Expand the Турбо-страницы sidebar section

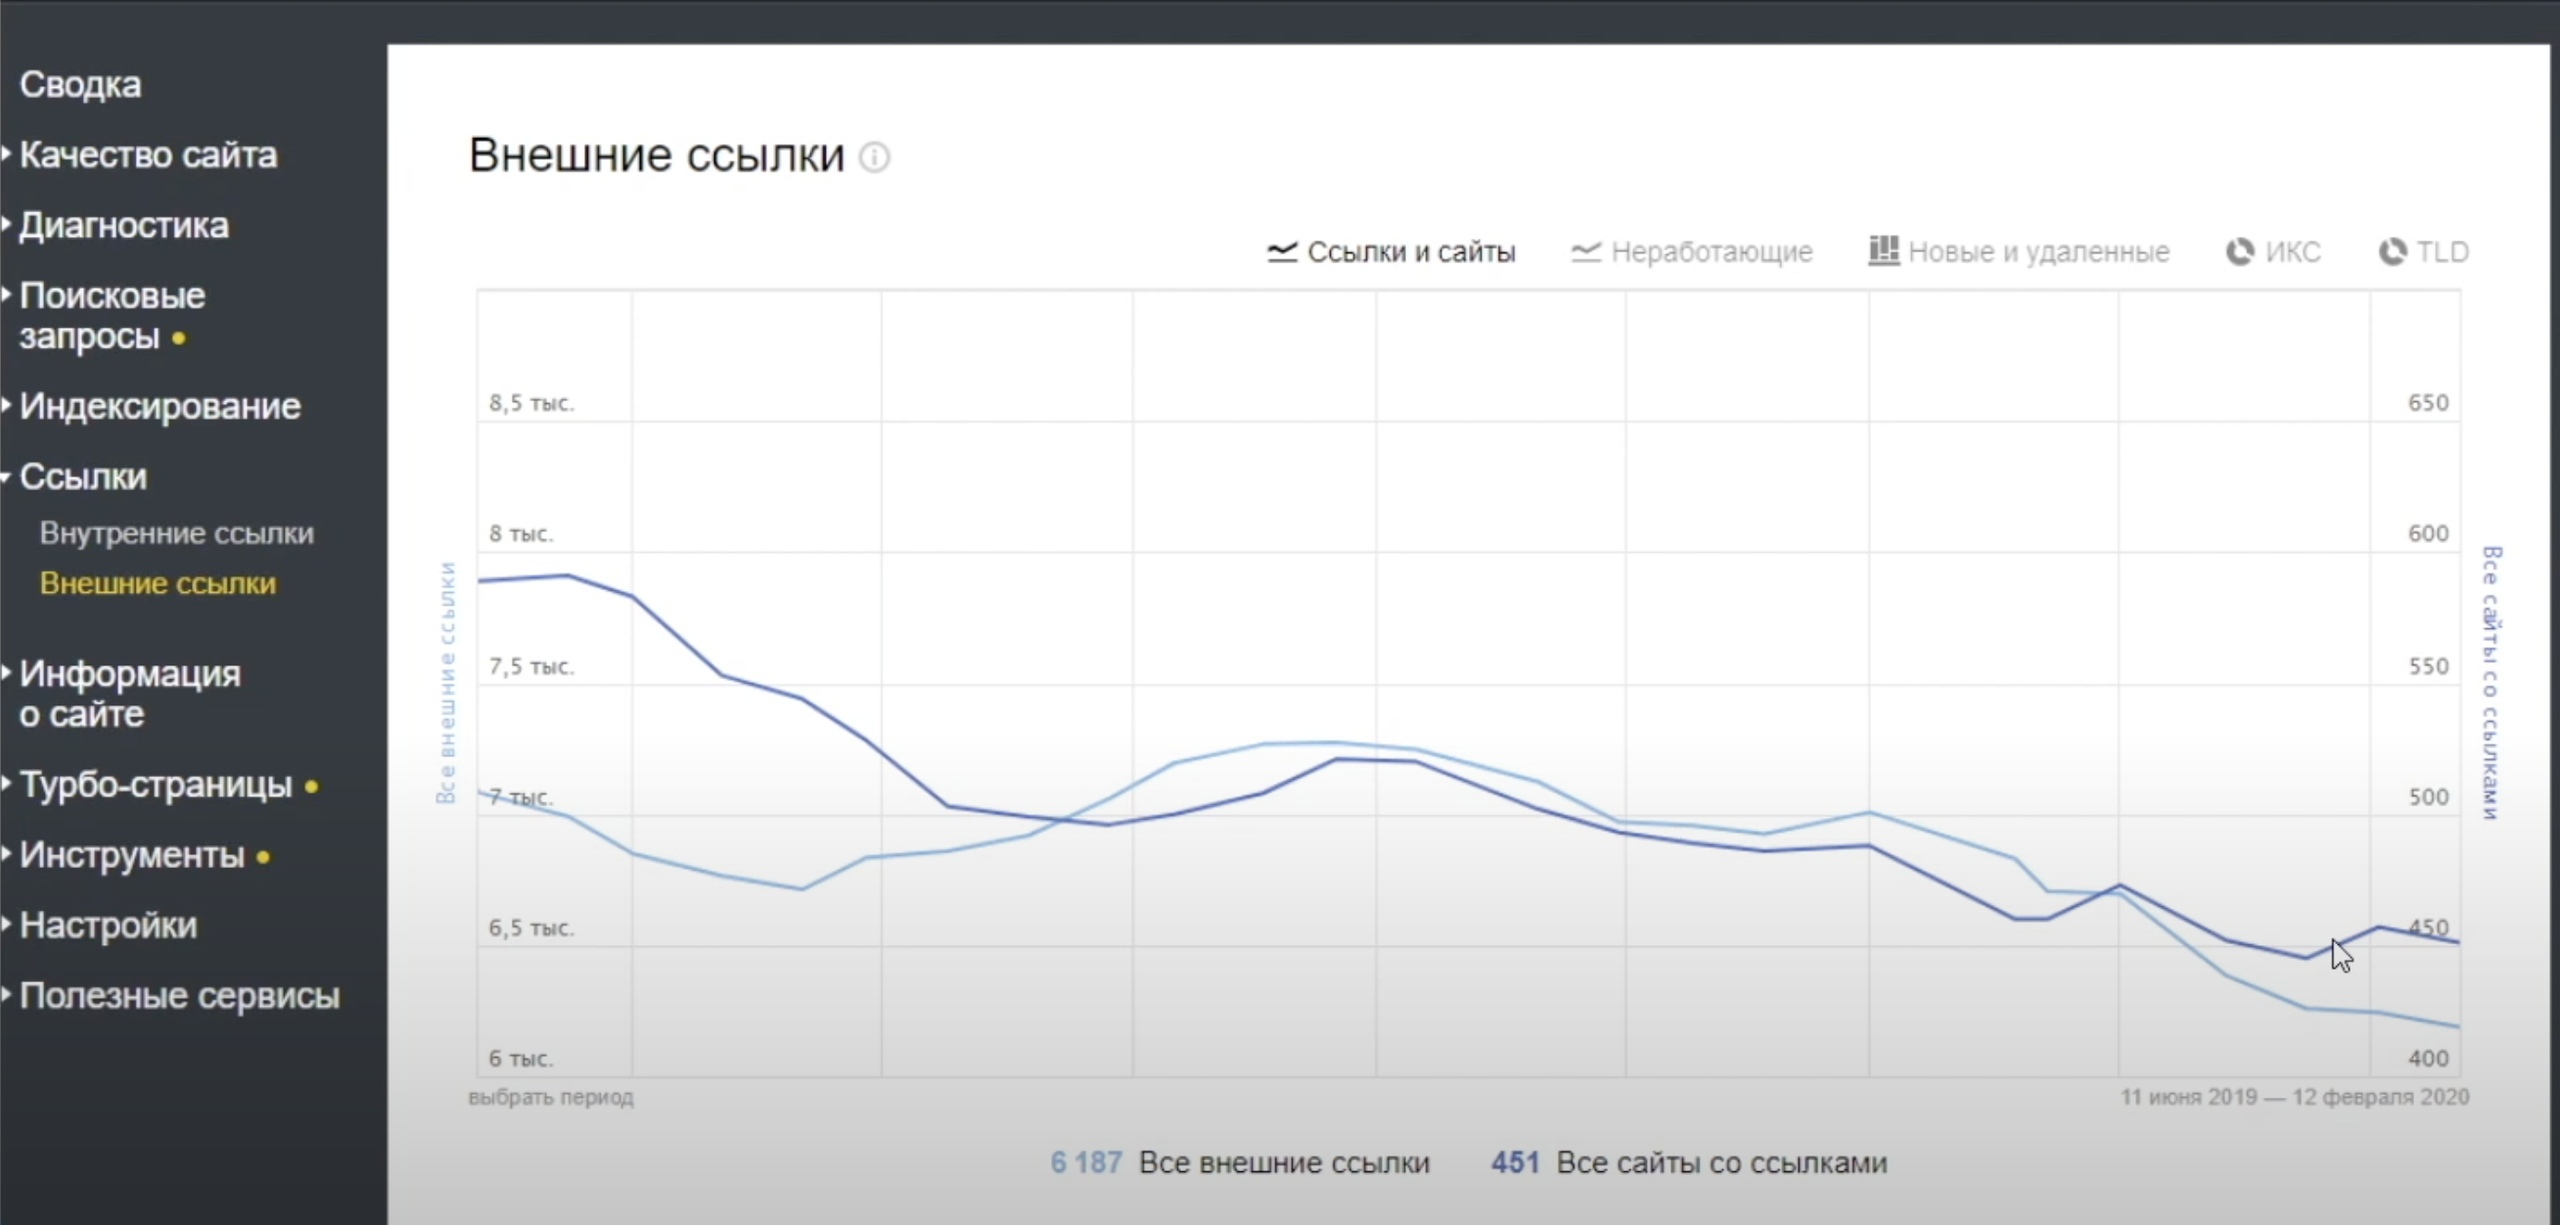(x=156, y=785)
